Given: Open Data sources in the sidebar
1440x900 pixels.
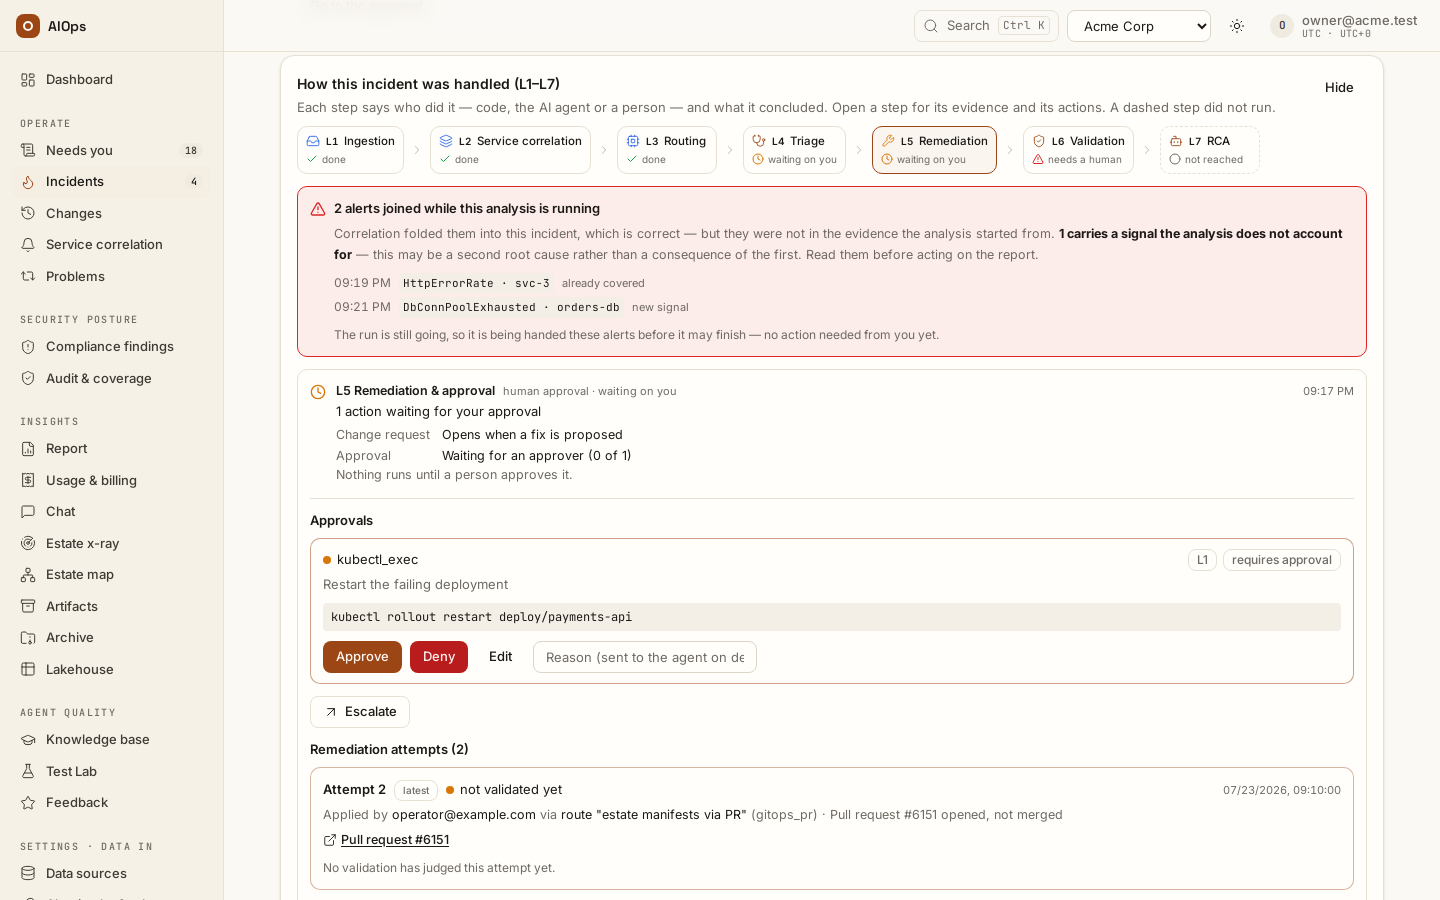Looking at the screenshot, I should (112, 874).
